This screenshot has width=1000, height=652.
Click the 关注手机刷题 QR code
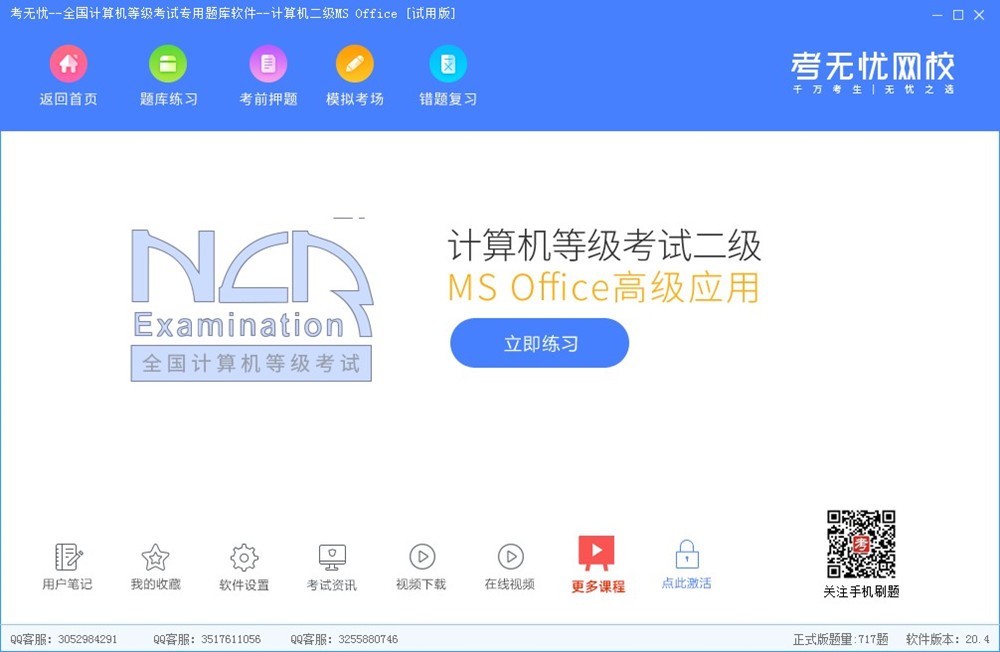(x=861, y=544)
